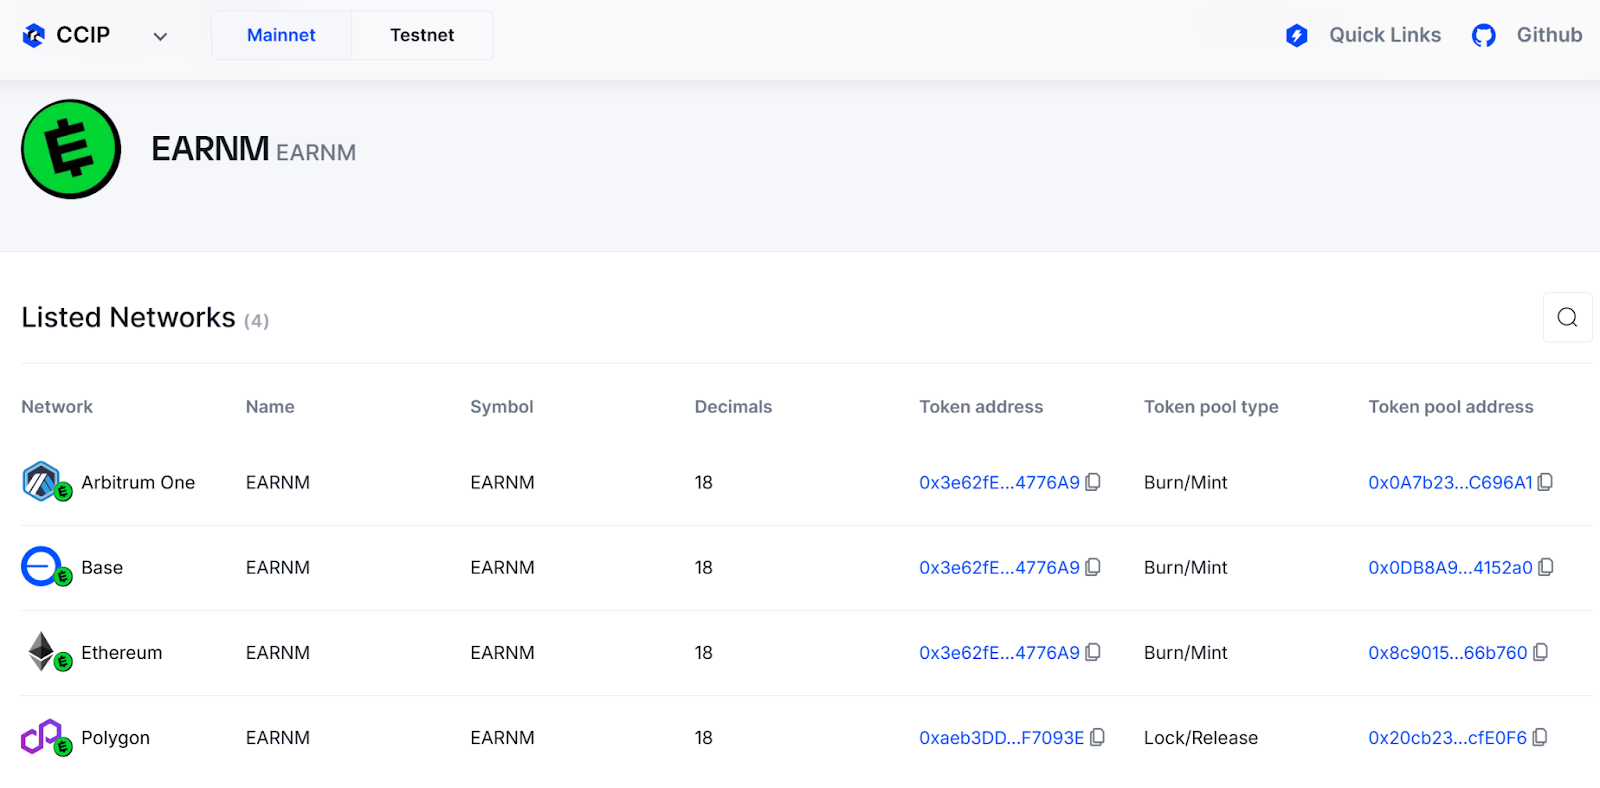Click the Token address column header
The image size is (1600, 788).
pos(981,407)
